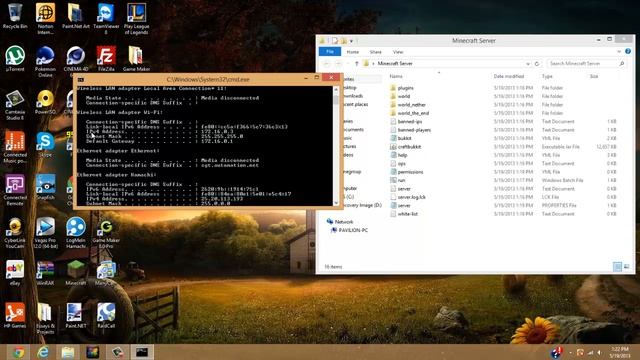The width and height of the screenshot is (640, 360).
Task: Click Explorer Back navigation arrow
Action: (327, 64)
